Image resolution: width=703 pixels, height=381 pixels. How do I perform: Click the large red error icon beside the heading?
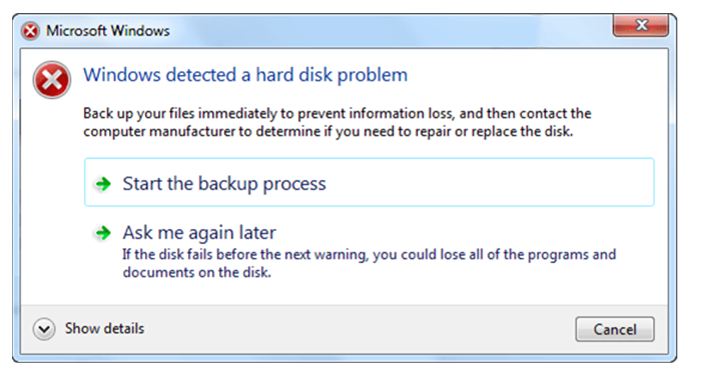point(52,80)
